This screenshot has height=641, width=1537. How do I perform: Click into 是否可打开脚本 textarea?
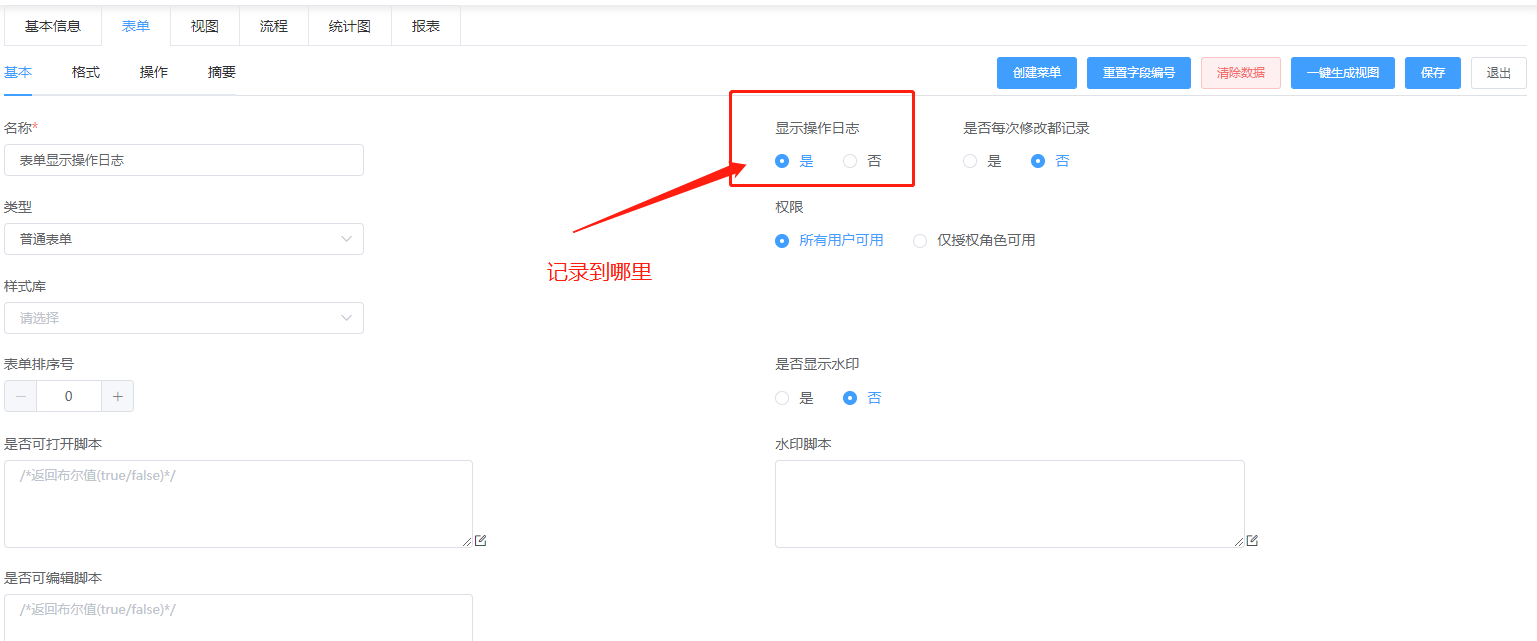238,504
